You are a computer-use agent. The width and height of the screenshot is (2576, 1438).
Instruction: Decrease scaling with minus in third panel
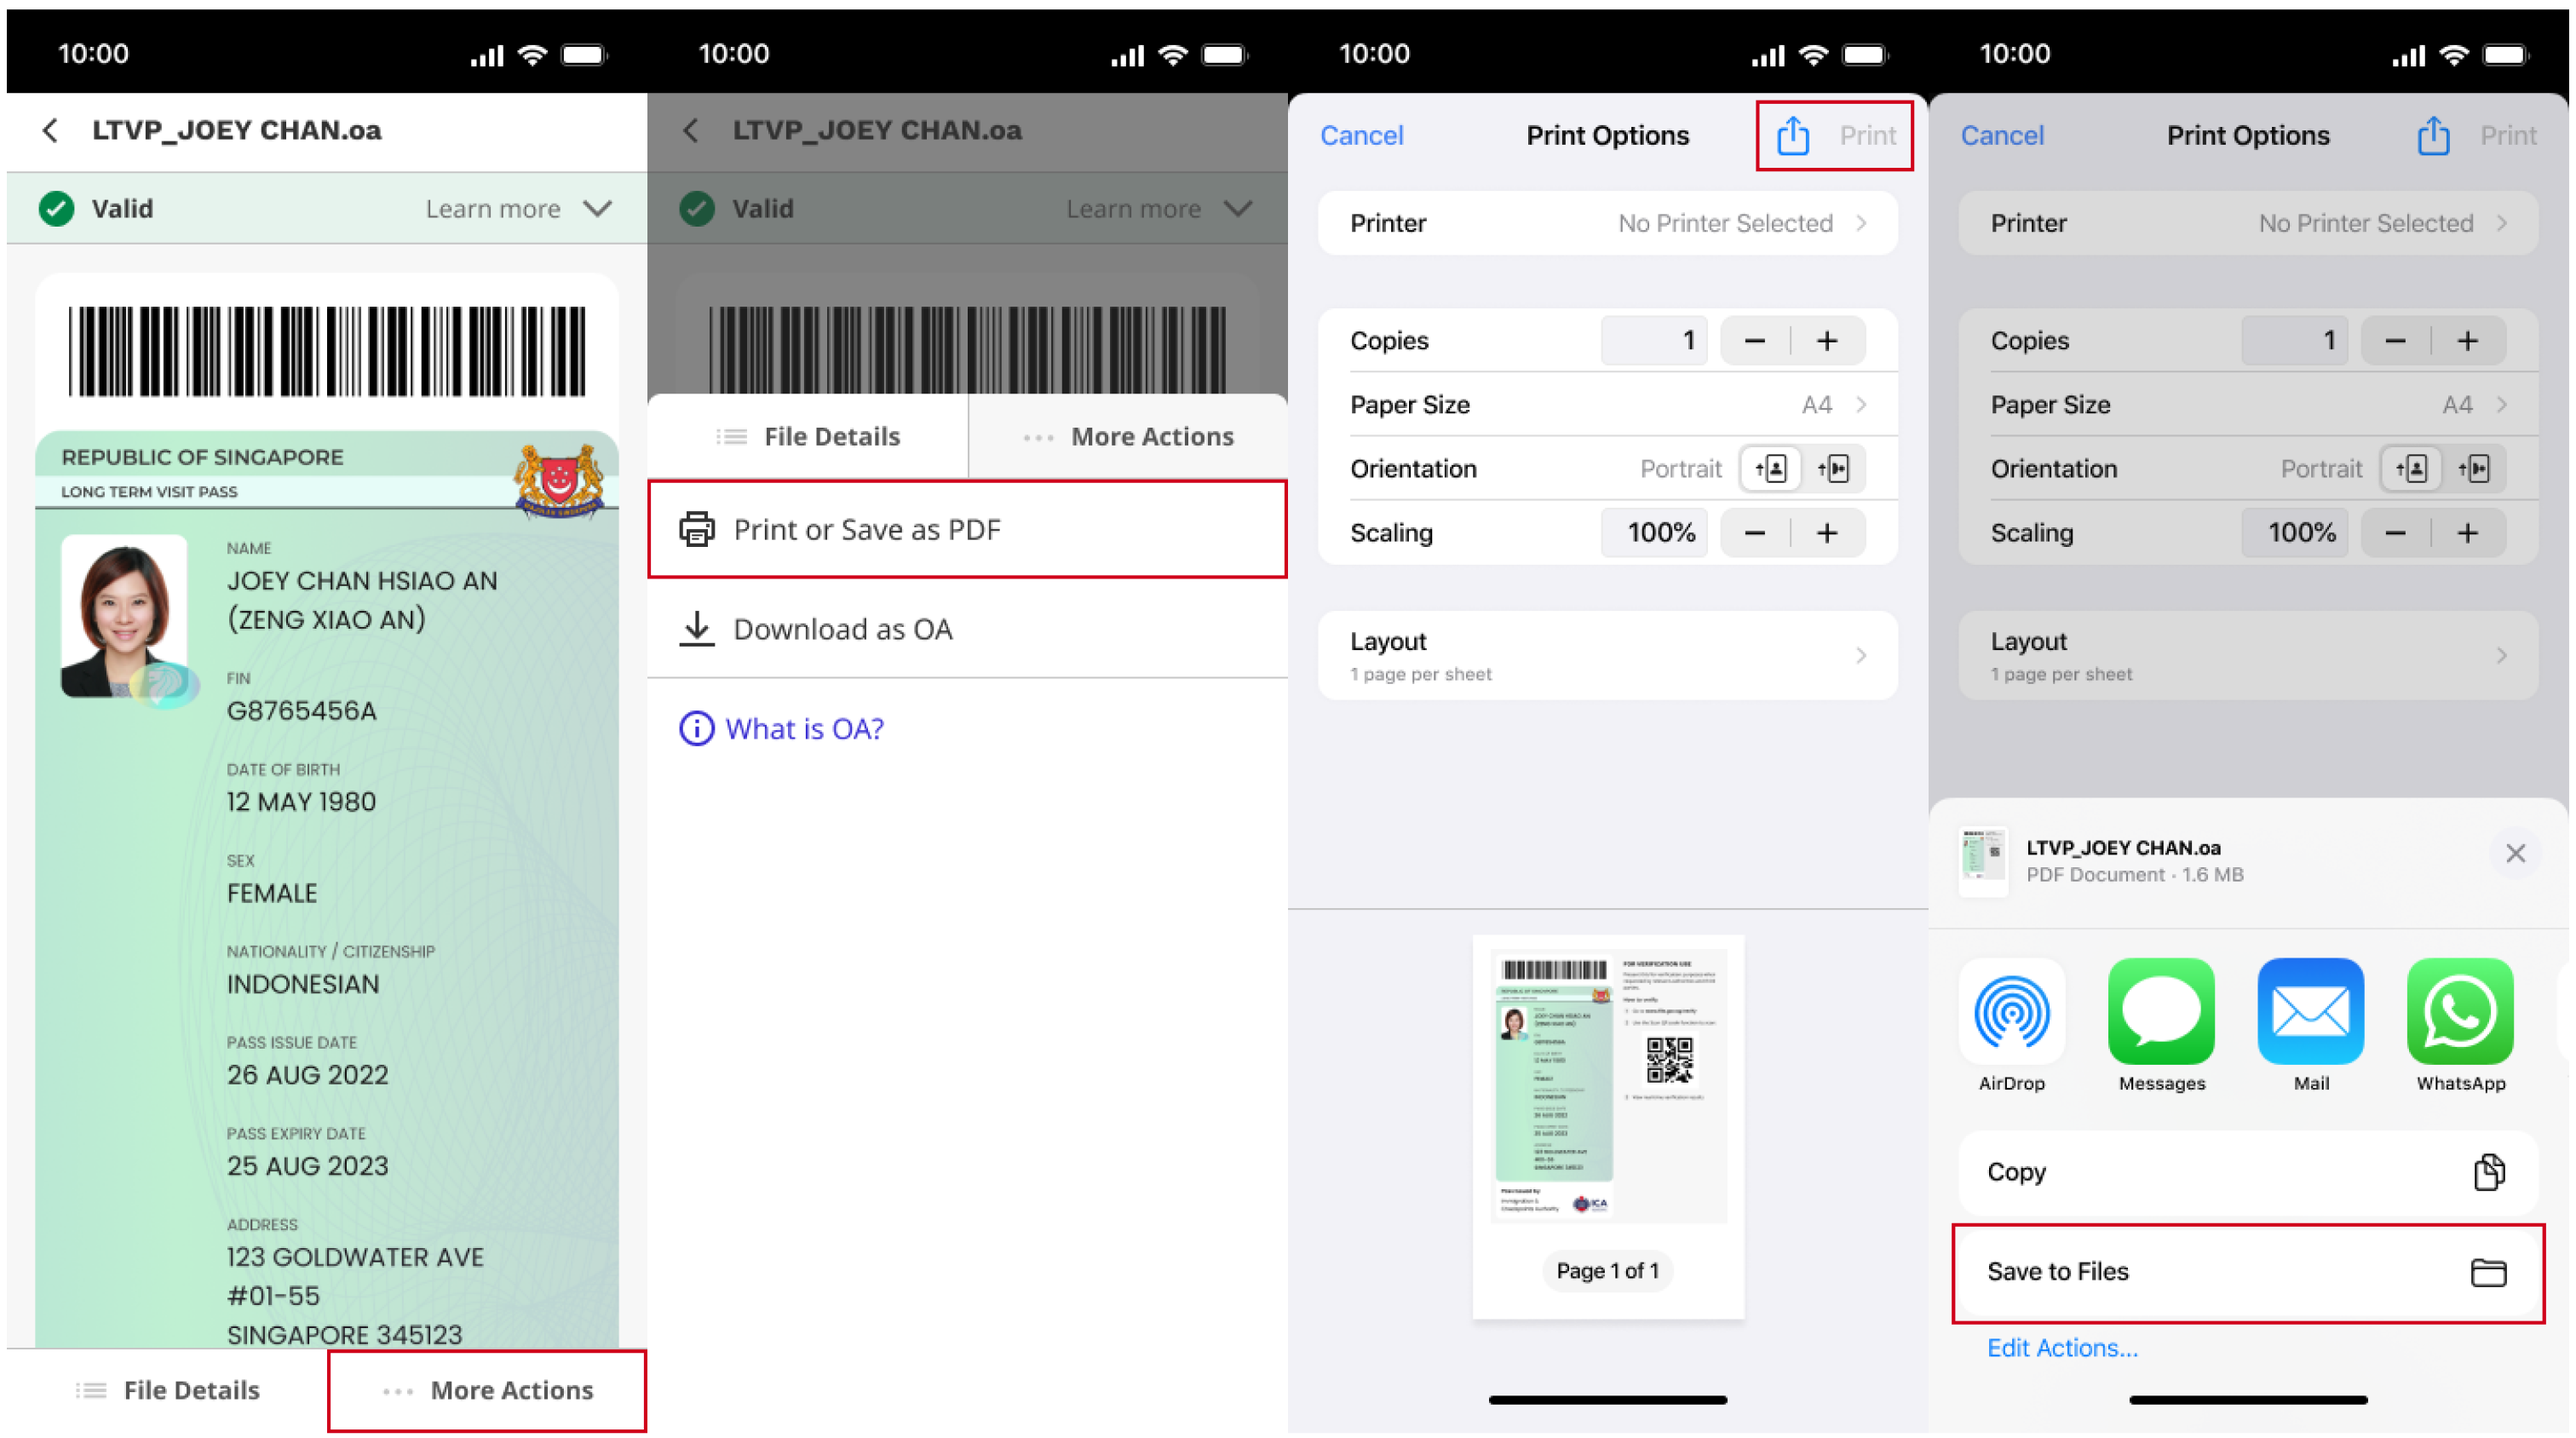[1754, 533]
